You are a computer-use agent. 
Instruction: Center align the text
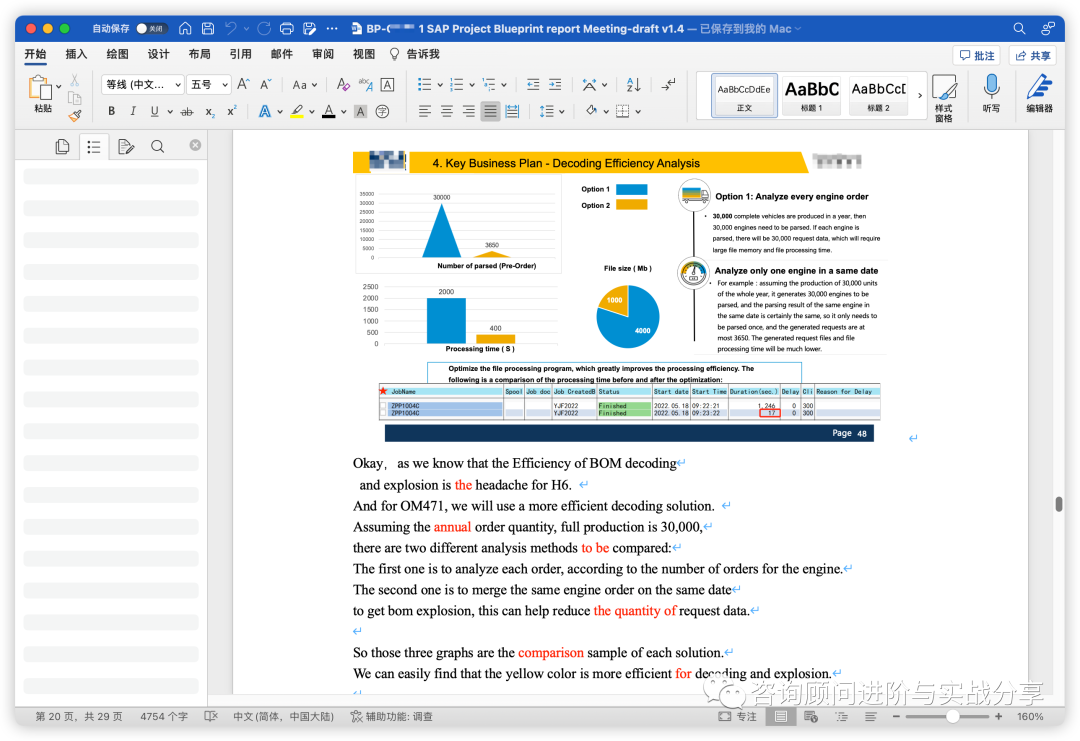[x=447, y=111]
